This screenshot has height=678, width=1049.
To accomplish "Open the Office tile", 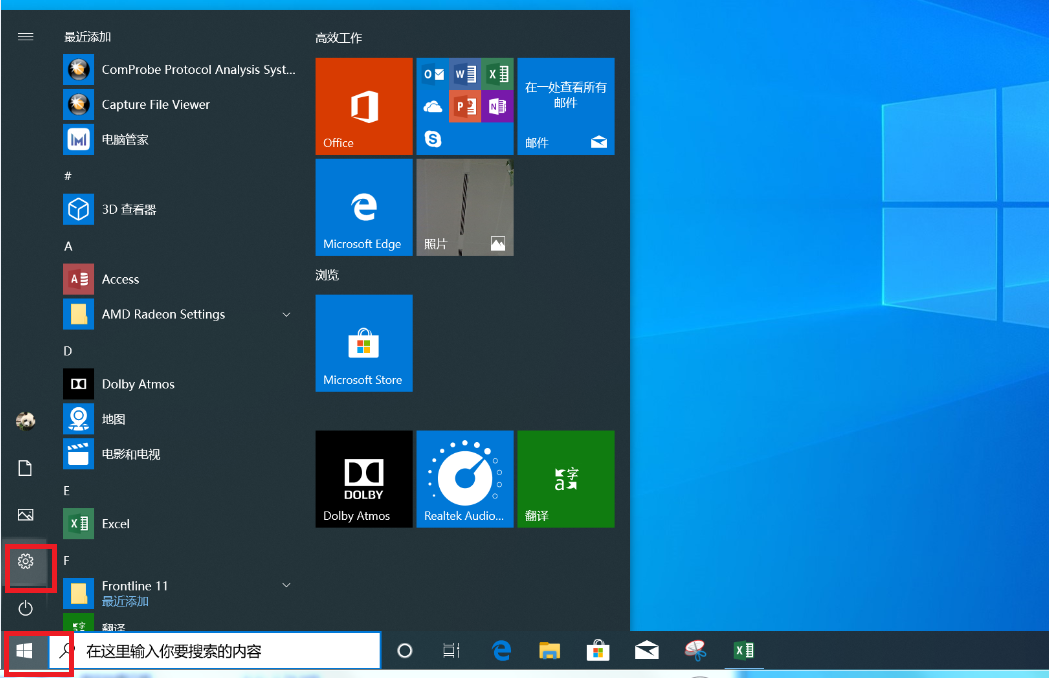I will [364, 106].
